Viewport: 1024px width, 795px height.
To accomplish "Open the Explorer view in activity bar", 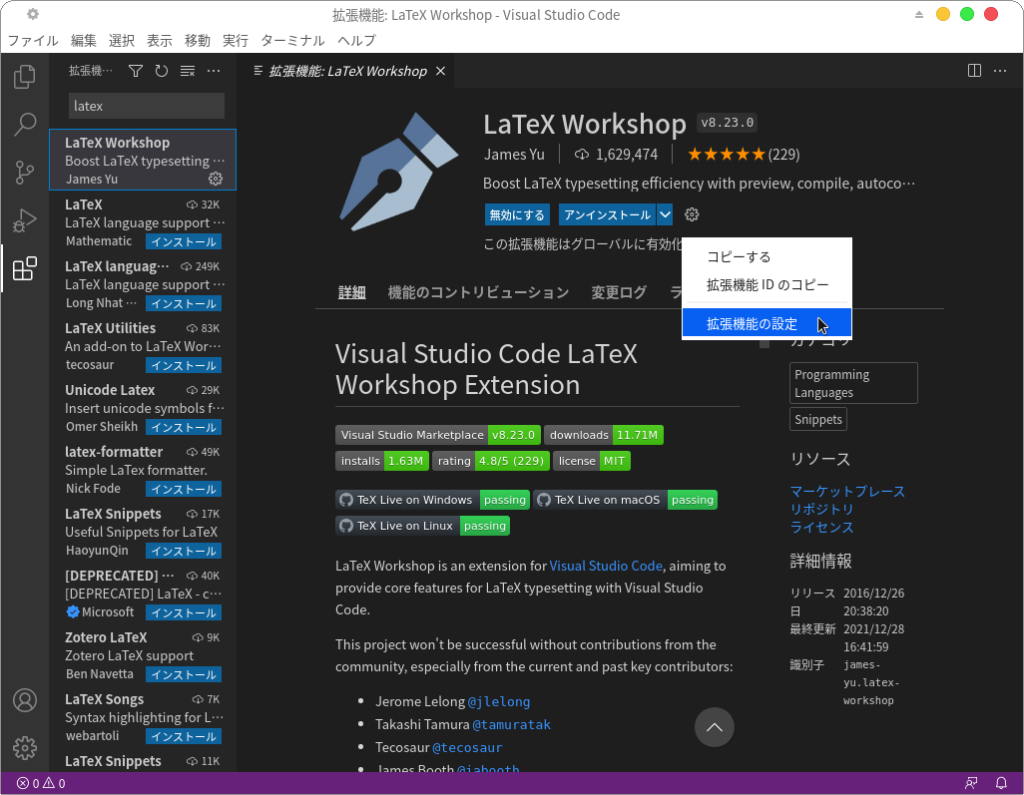I will [x=25, y=76].
